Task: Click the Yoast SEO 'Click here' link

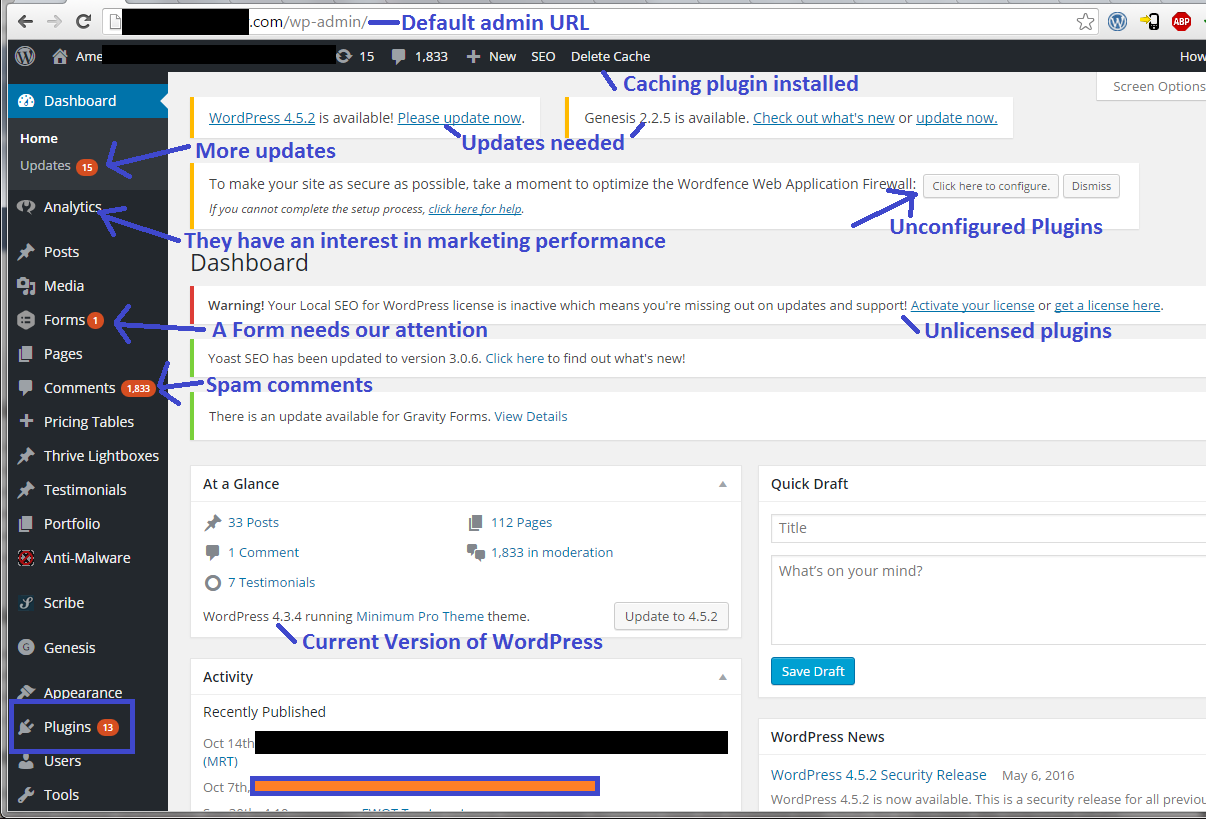Action: pyautogui.click(x=515, y=358)
